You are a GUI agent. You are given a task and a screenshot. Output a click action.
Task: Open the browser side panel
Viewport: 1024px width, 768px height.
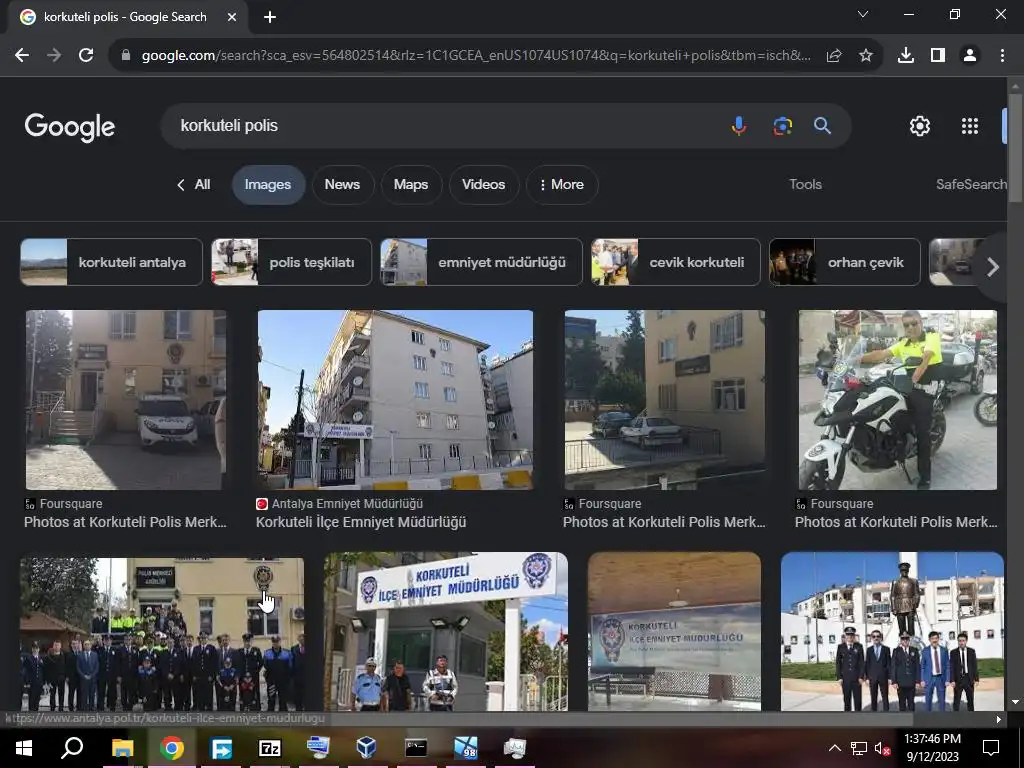pos(938,56)
